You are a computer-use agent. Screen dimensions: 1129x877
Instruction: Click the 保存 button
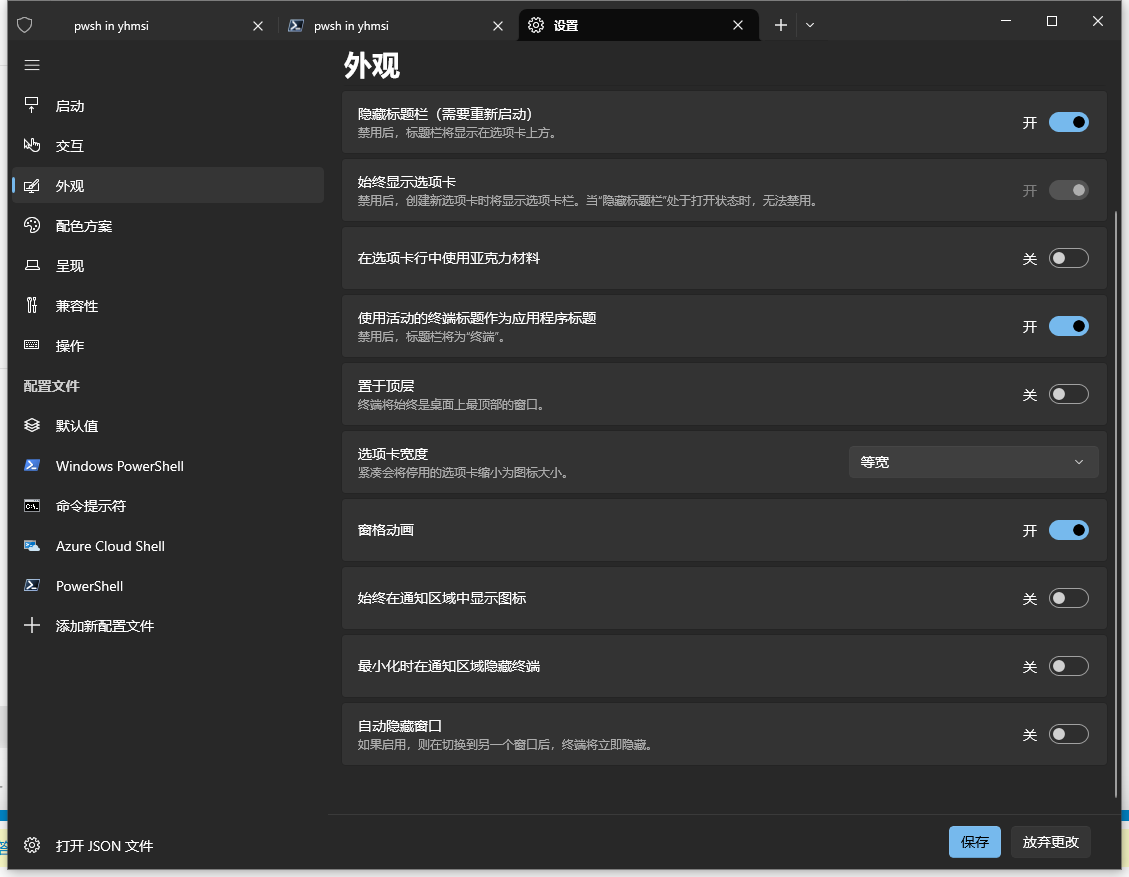(974, 842)
